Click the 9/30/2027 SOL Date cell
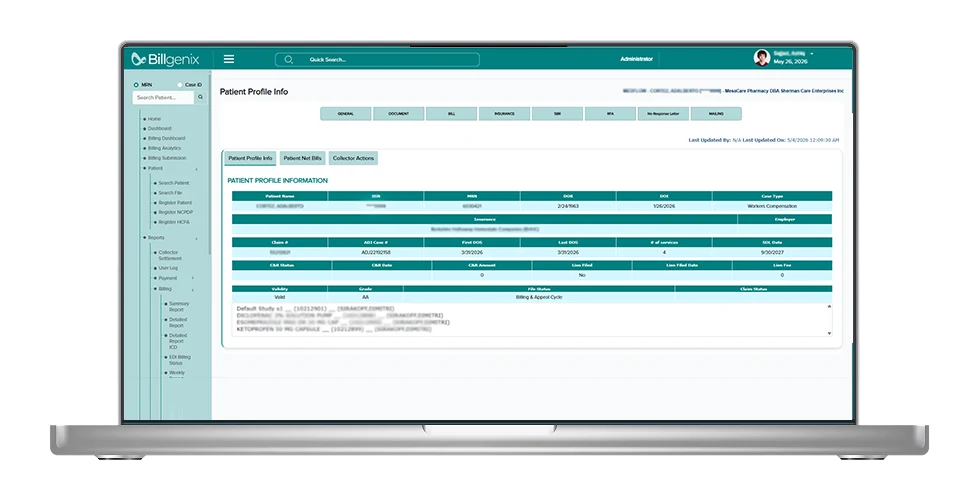This screenshot has height=486, width=966. coord(772,253)
